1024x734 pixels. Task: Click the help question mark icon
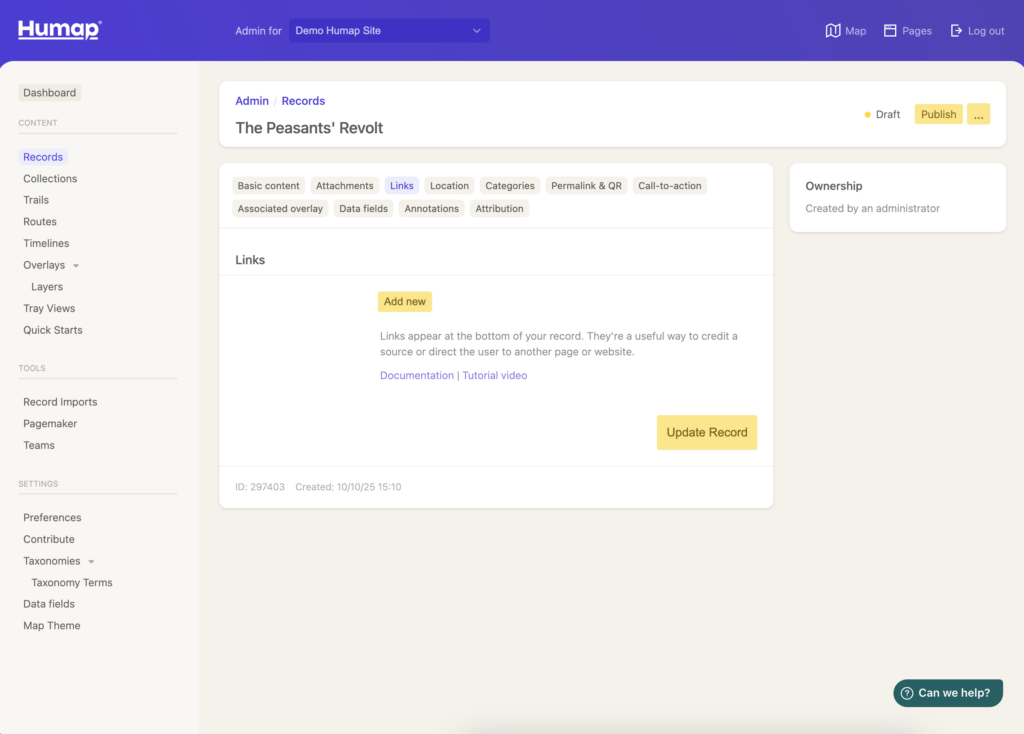point(907,693)
